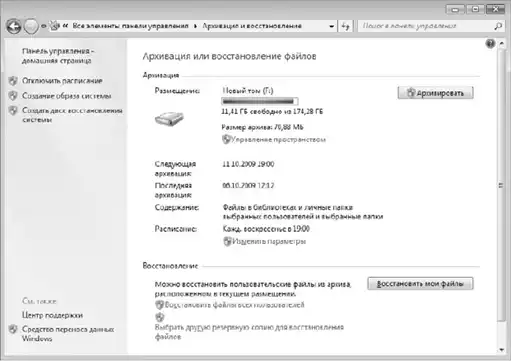Image resolution: width=511 pixels, height=361 pixels.
Task: Click 'Отключить расписание' link
Action: click(62, 81)
